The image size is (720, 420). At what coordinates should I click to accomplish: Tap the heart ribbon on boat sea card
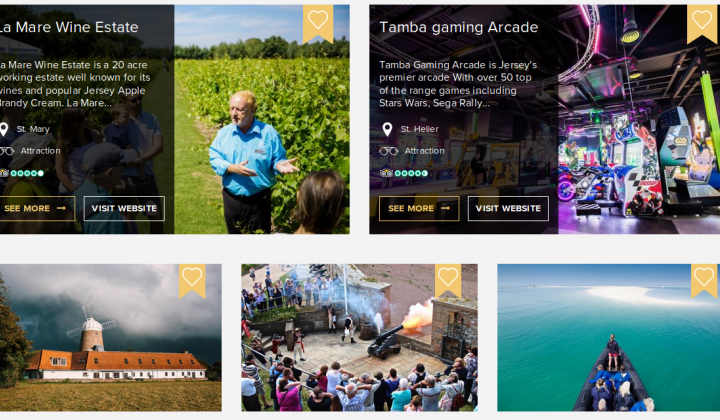704,280
